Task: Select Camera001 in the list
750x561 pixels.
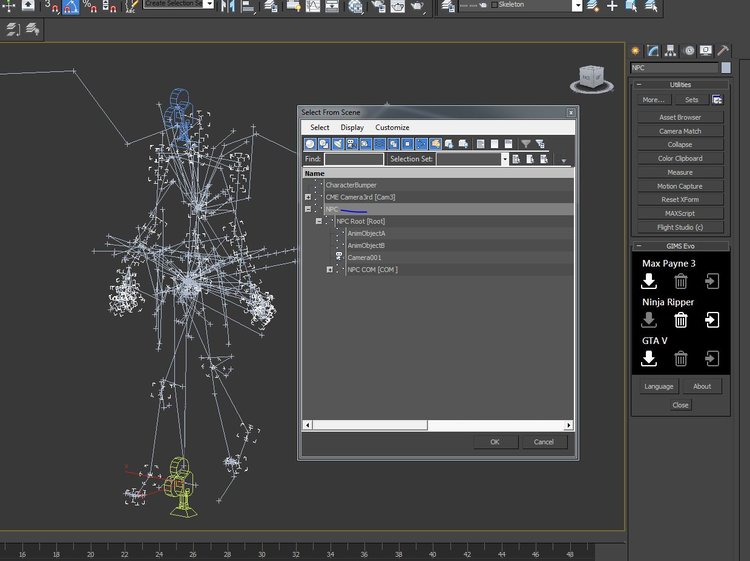Action: tap(364, 257)
